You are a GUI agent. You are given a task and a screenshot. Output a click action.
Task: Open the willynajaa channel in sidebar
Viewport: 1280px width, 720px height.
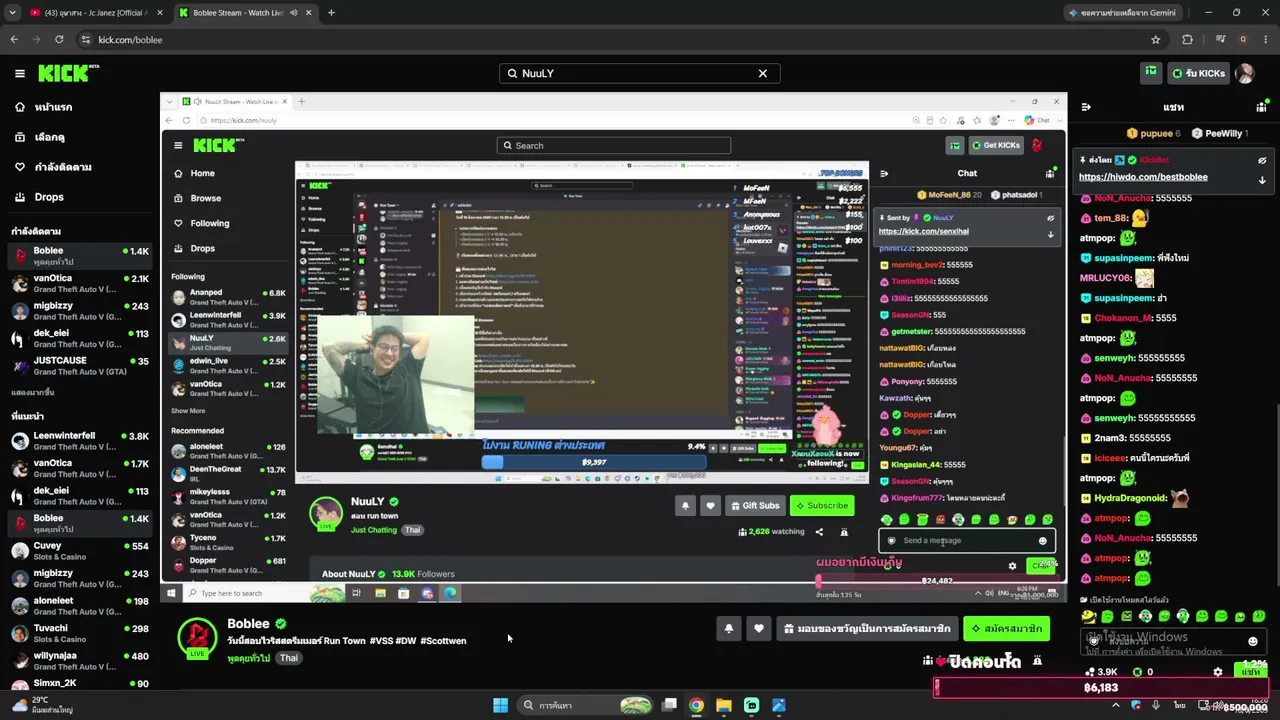click(x=80, y=661)
